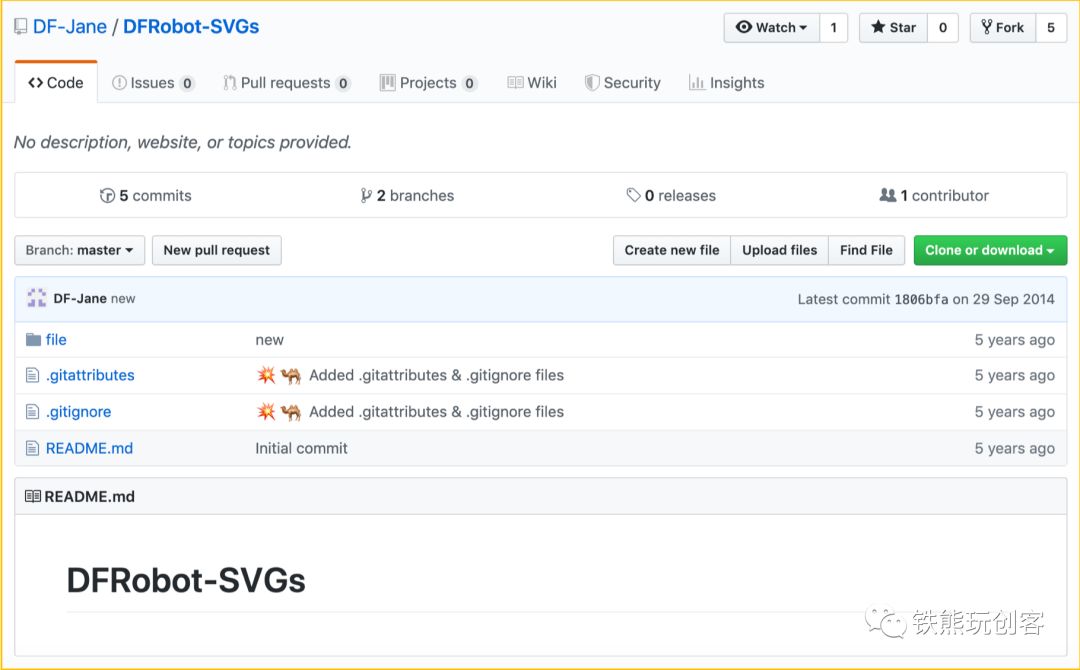
Task: Open the Watch dropdown
Action: point(771,28)
